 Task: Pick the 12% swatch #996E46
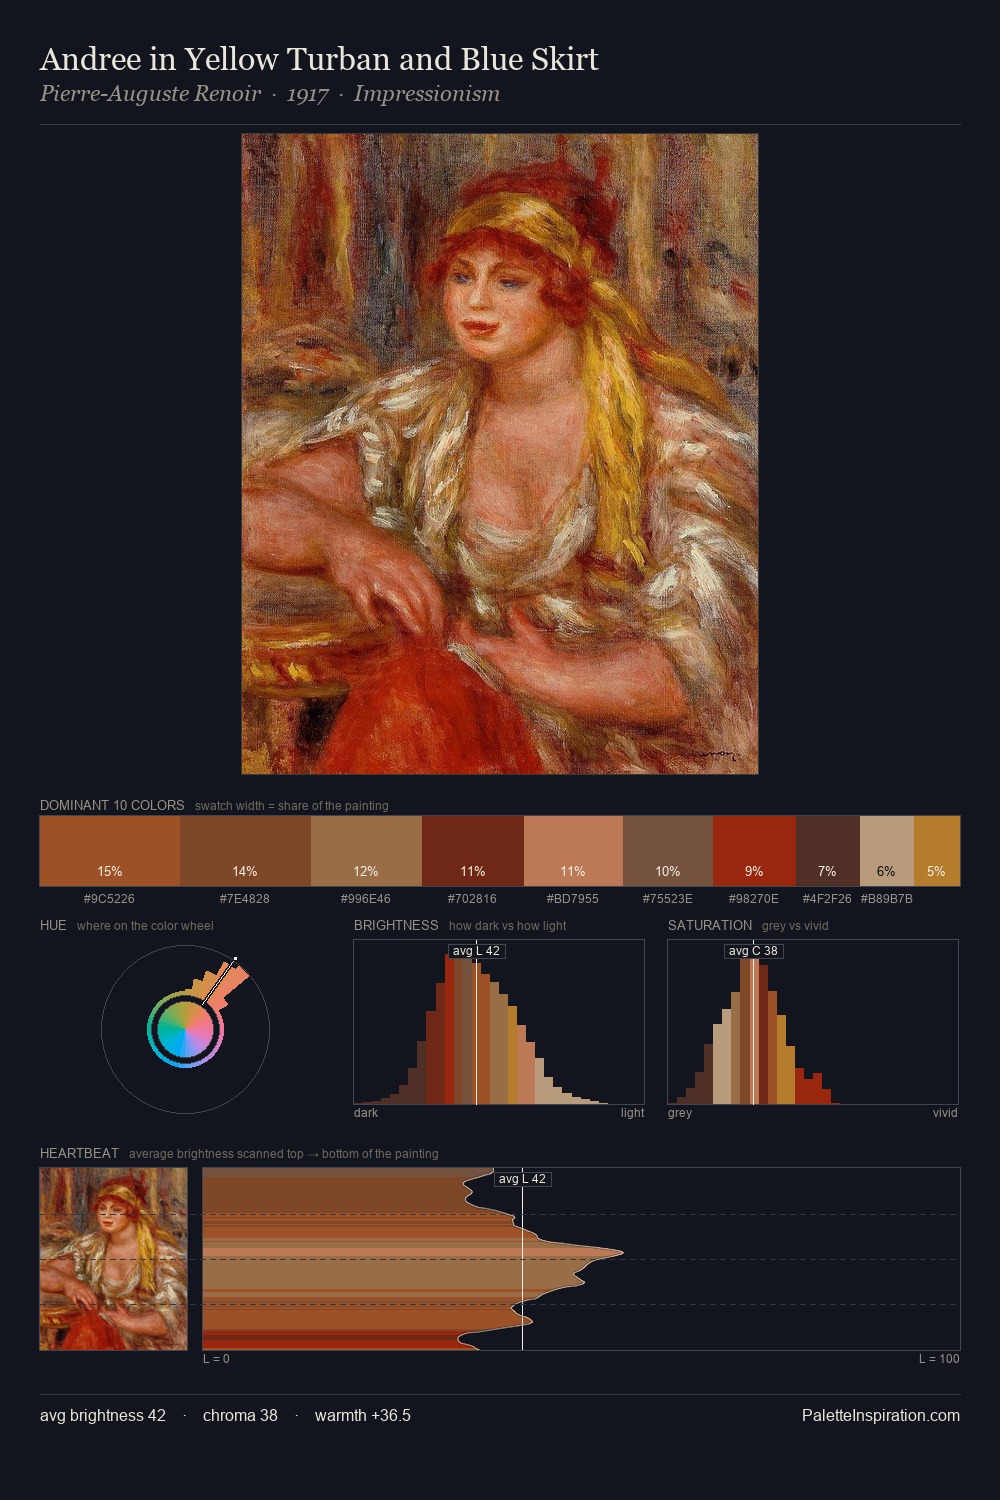[366, 851]
